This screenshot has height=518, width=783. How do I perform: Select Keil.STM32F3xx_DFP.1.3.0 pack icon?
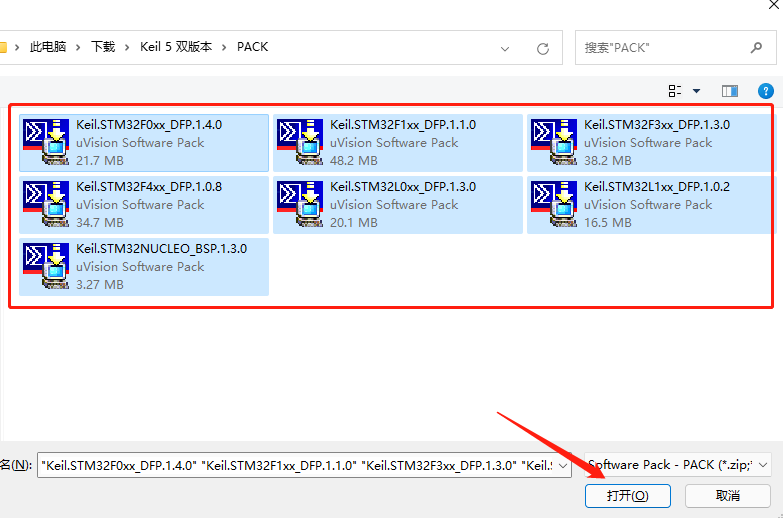point(554,142)
